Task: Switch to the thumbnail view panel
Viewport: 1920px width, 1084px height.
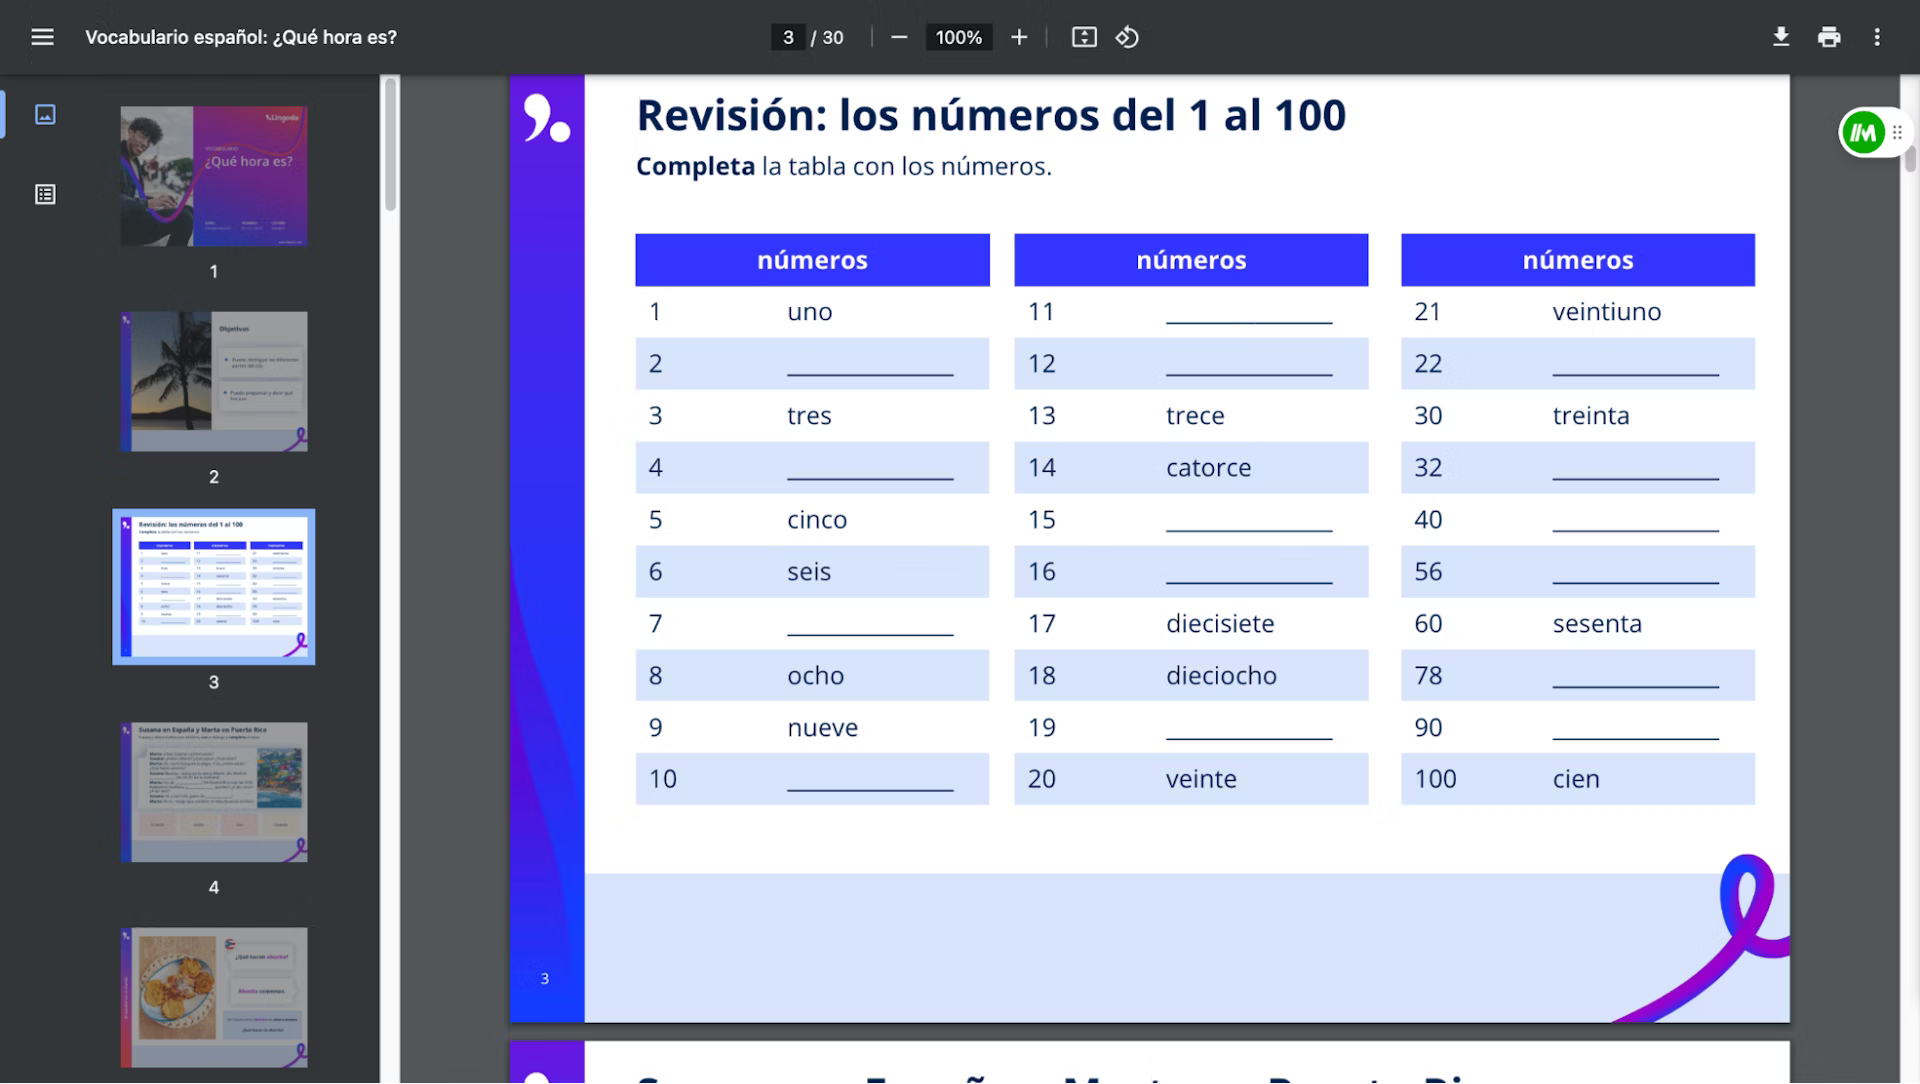Action: (45, 114)
